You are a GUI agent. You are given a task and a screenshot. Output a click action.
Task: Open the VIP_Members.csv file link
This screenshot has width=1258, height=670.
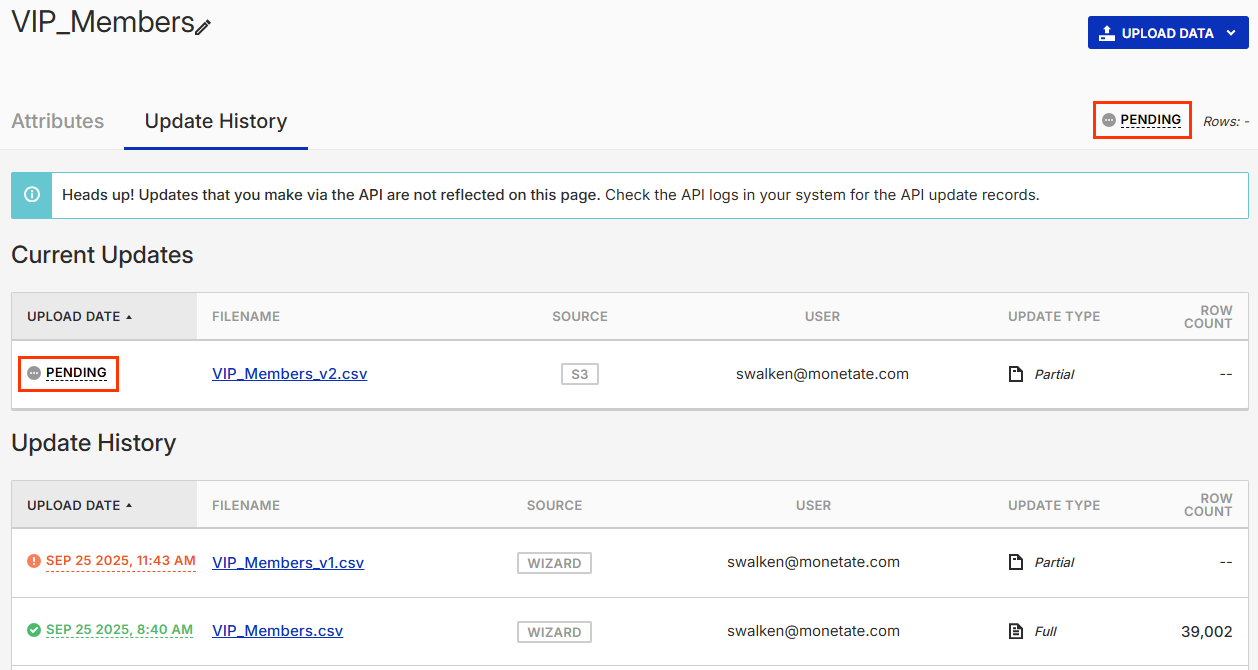click(x=277, y=631)
